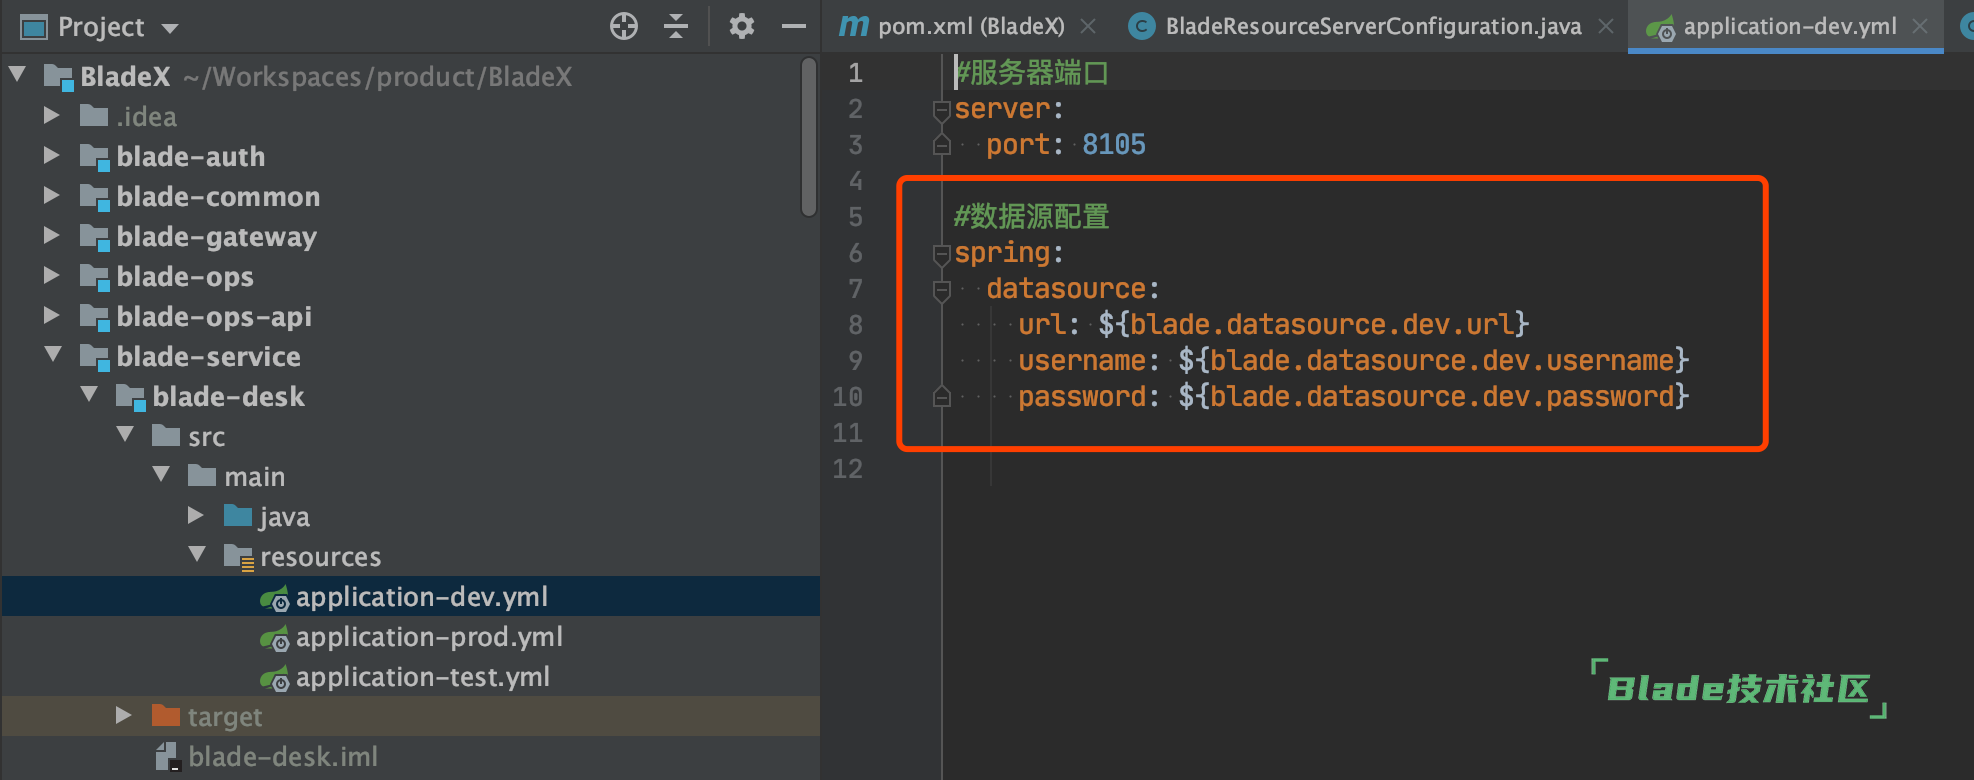1974x780 pixels.
Task: Close the pom.xml (BladeX) tab
Action: click(1088, 27)
